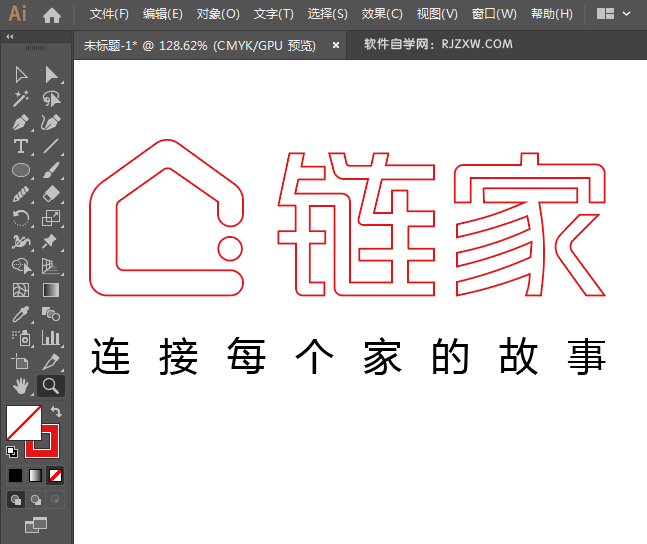
Task: Open the 文件(F) menu
Action: click(x=109, y=14)
